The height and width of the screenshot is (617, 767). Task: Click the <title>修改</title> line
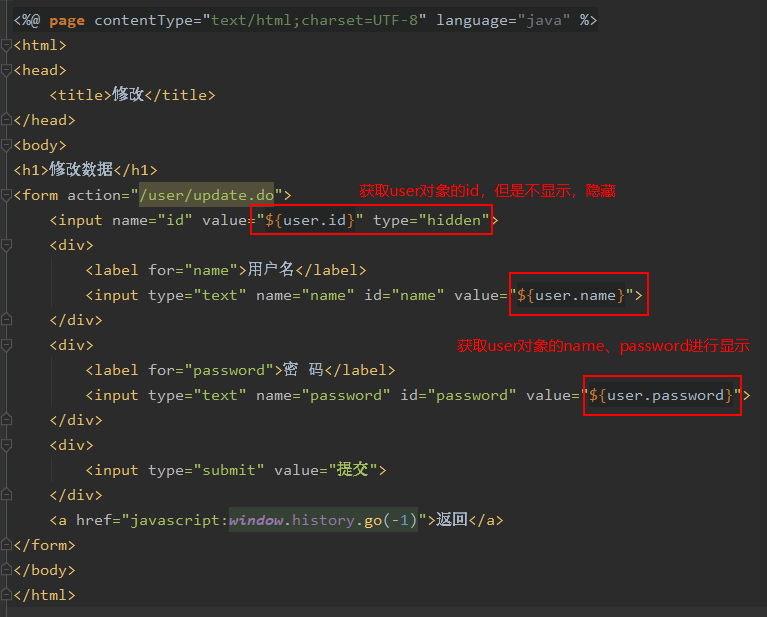[132, 94]
